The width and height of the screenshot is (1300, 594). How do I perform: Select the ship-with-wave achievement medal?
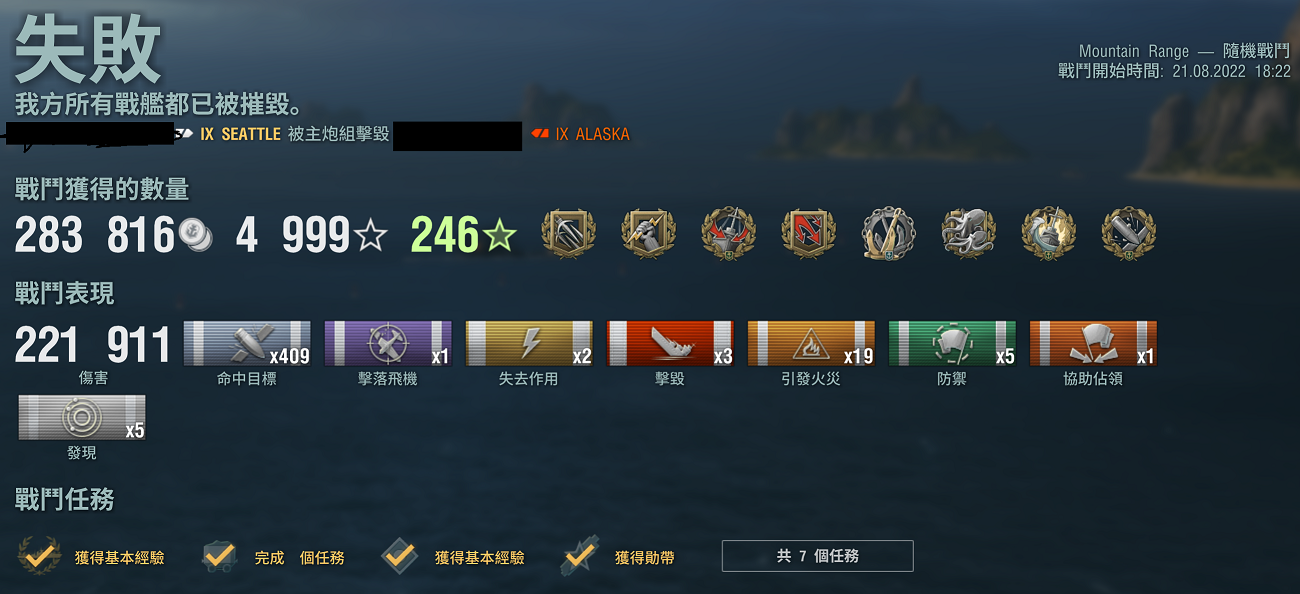click(1048, 234)
